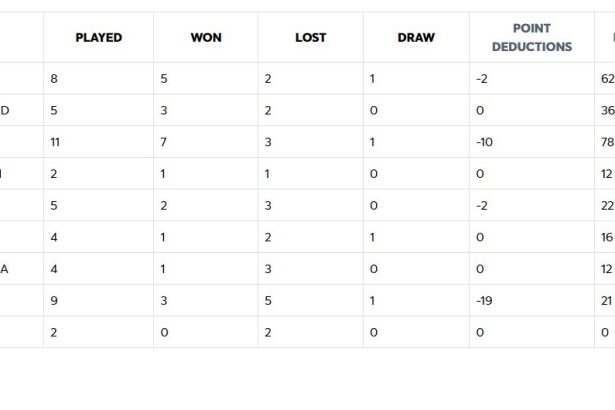Click the WON column header

tap(206, 38)
